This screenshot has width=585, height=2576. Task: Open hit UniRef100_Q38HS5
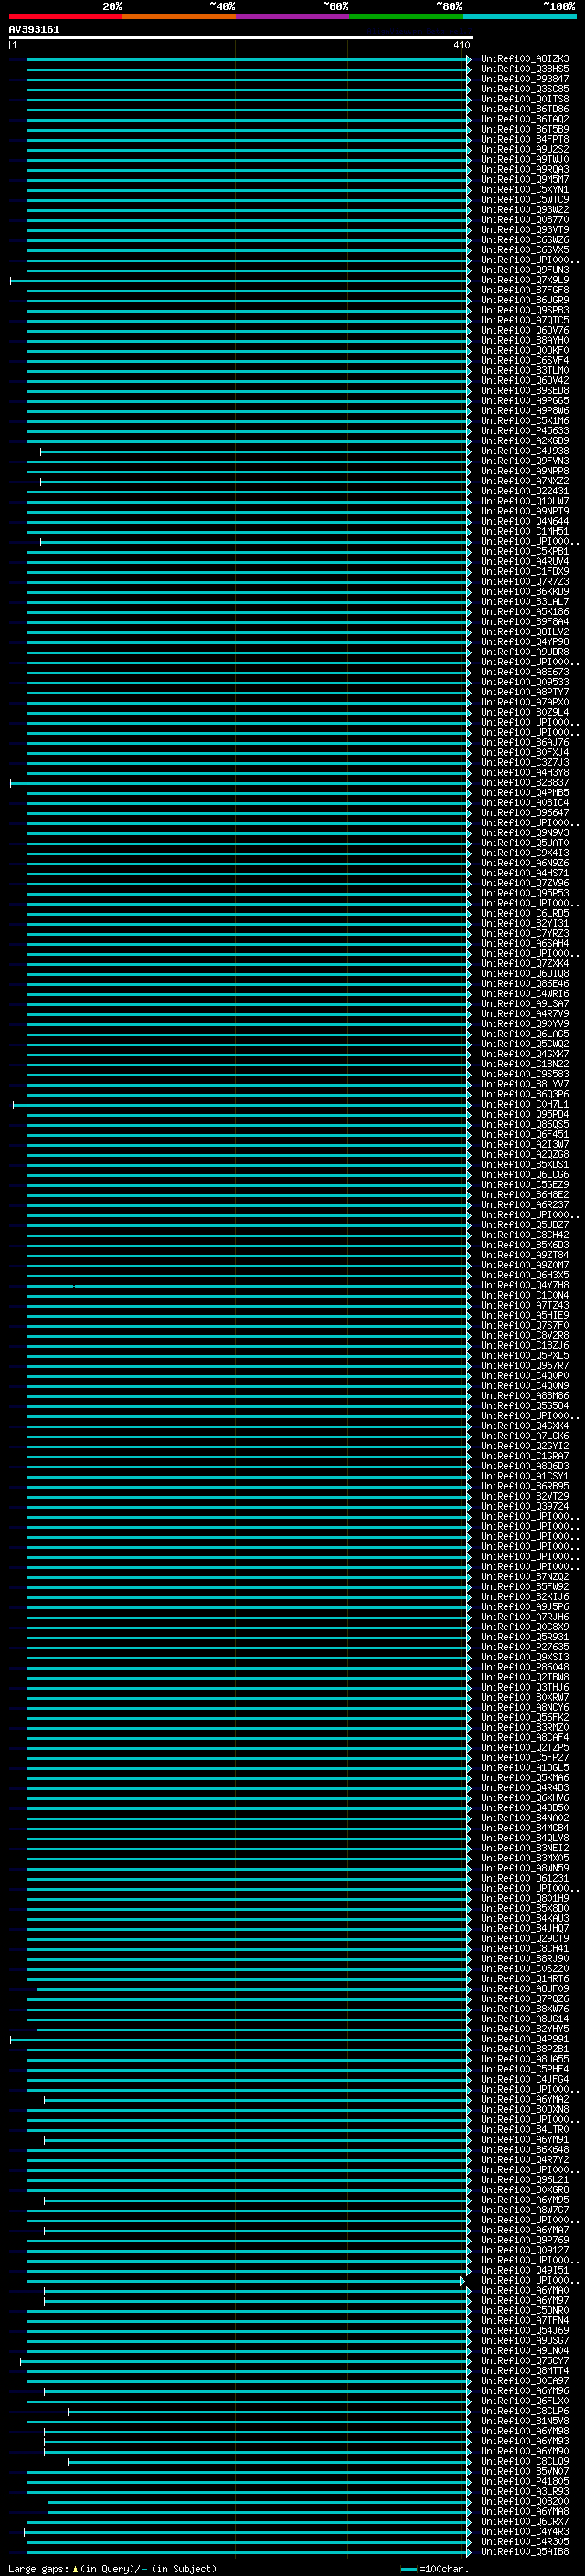(x=525, y=69)
